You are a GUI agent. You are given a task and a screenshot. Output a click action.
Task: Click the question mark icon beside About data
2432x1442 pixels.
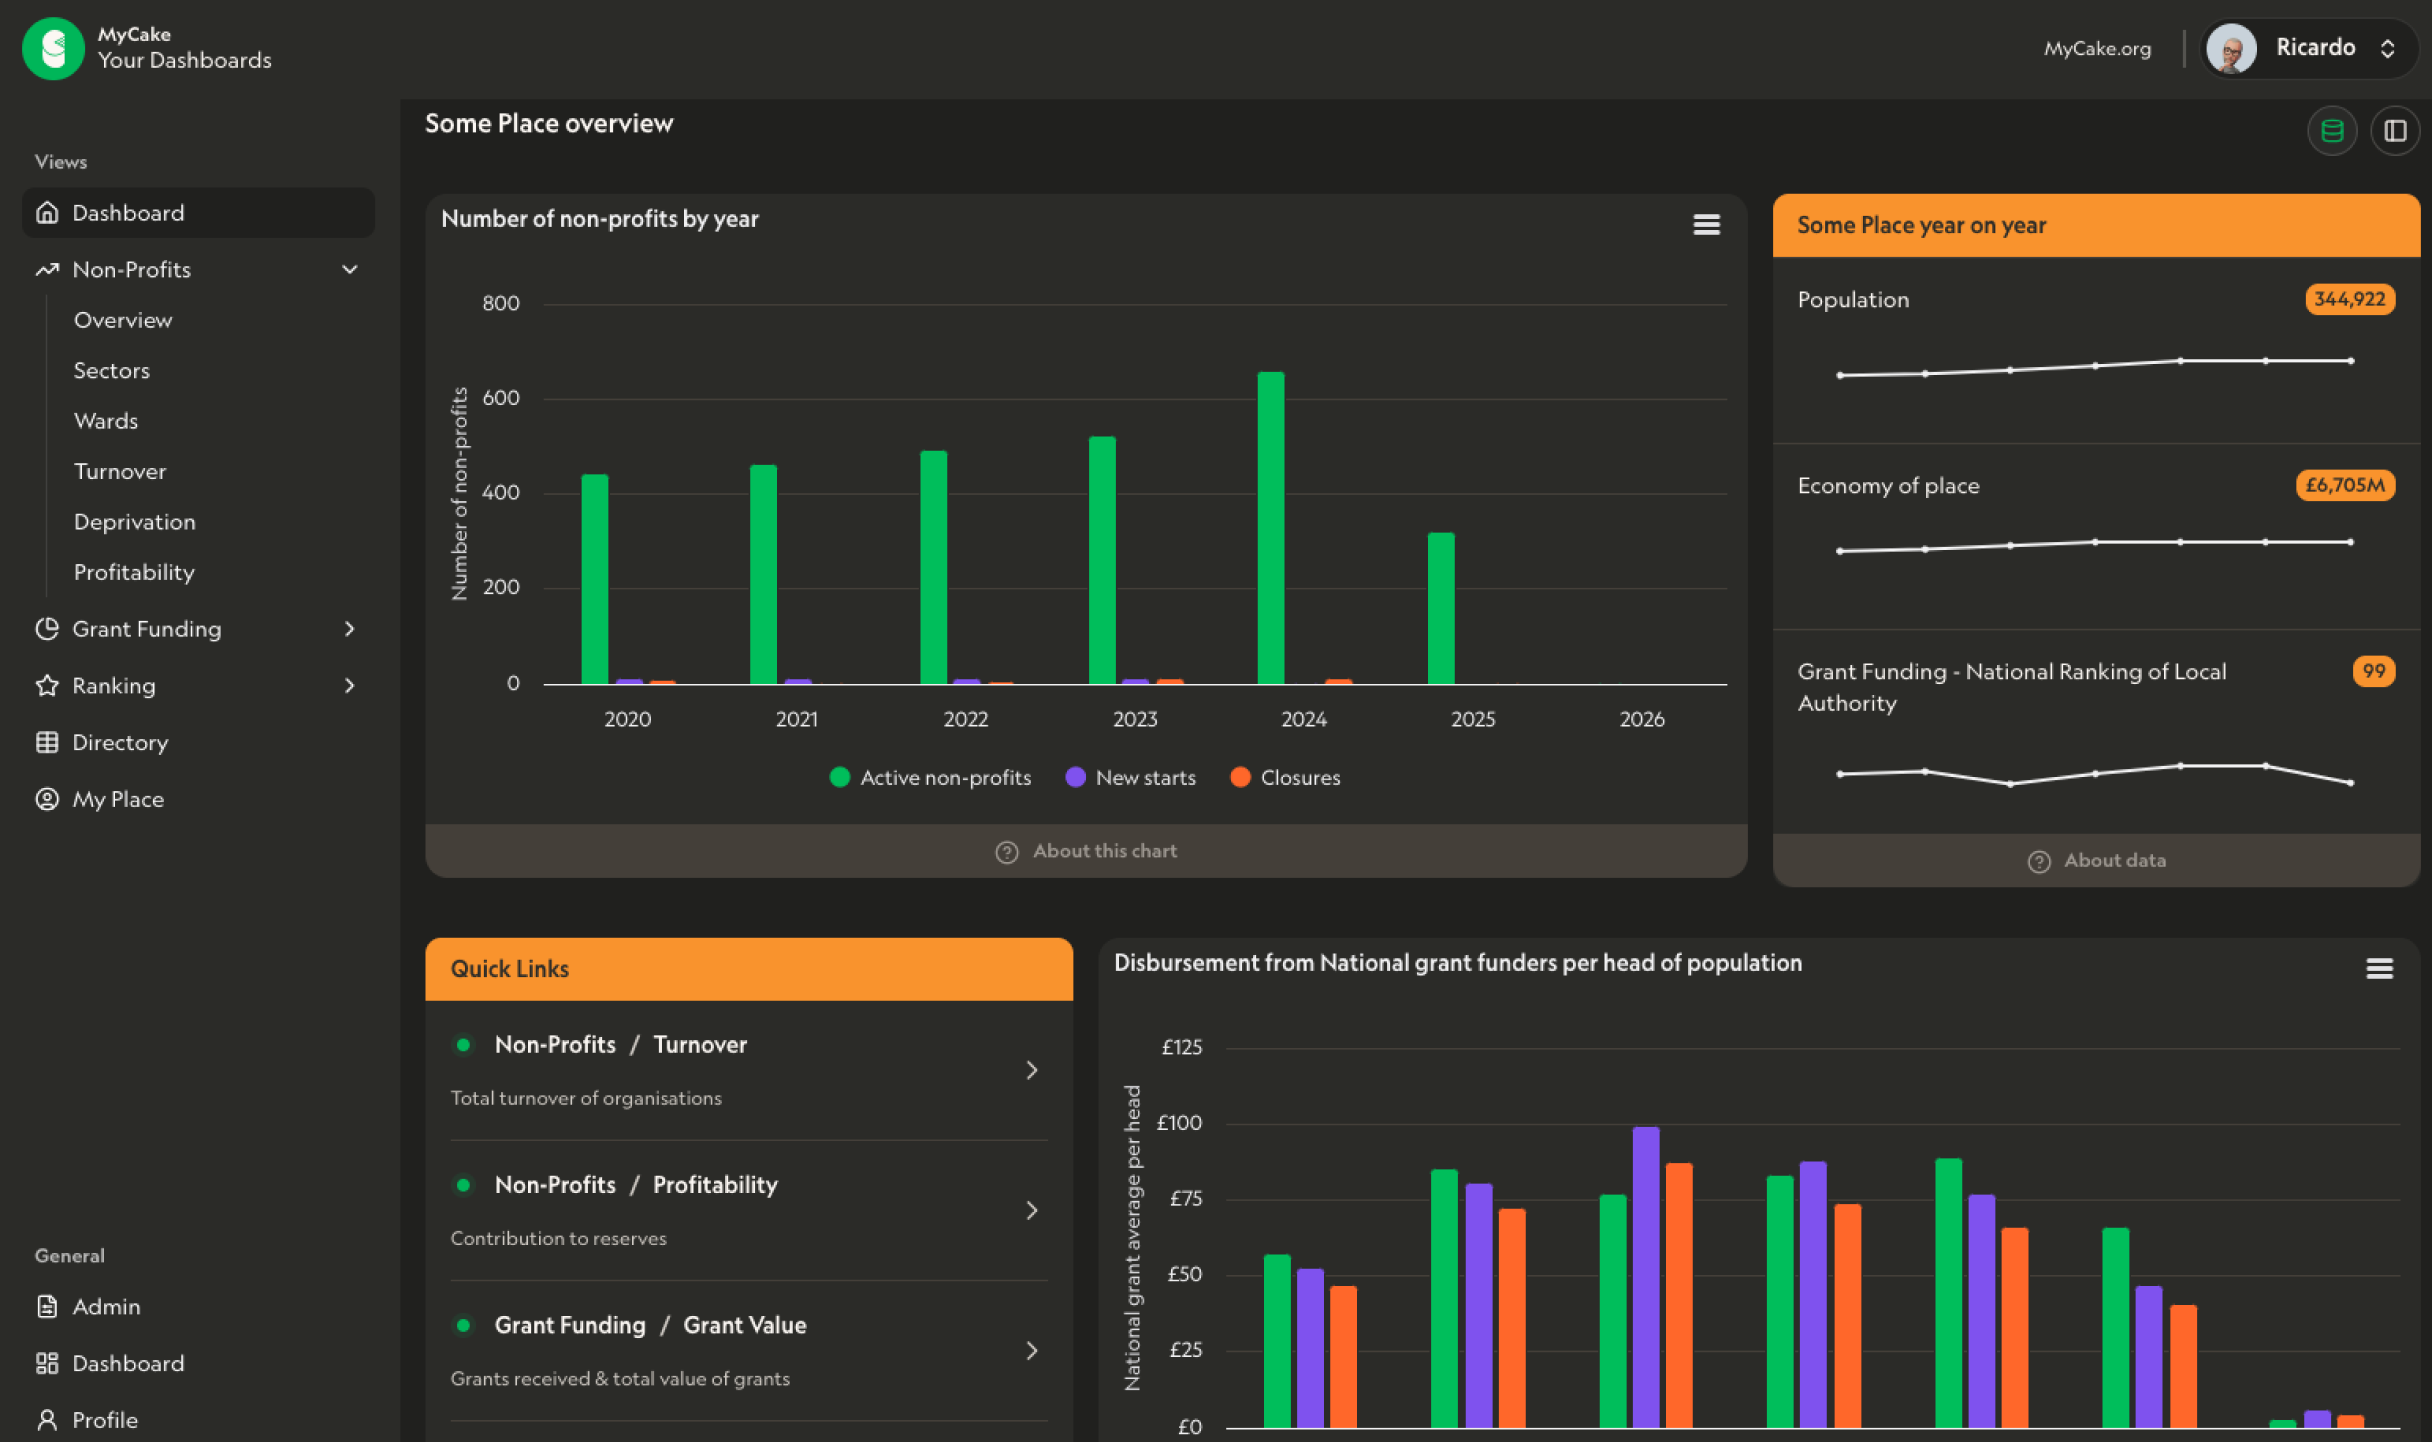pos(2039,862)
